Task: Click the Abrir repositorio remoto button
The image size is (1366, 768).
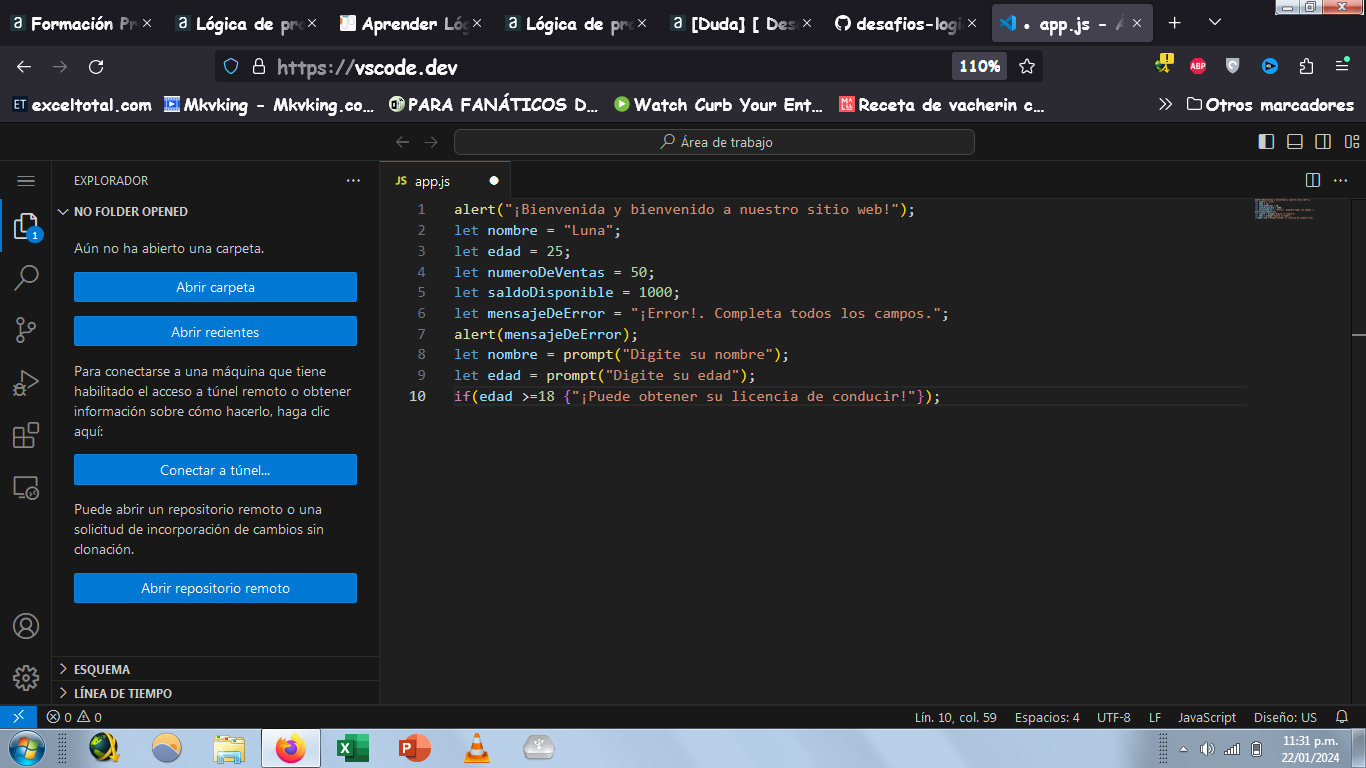Action: coord(215,588)
